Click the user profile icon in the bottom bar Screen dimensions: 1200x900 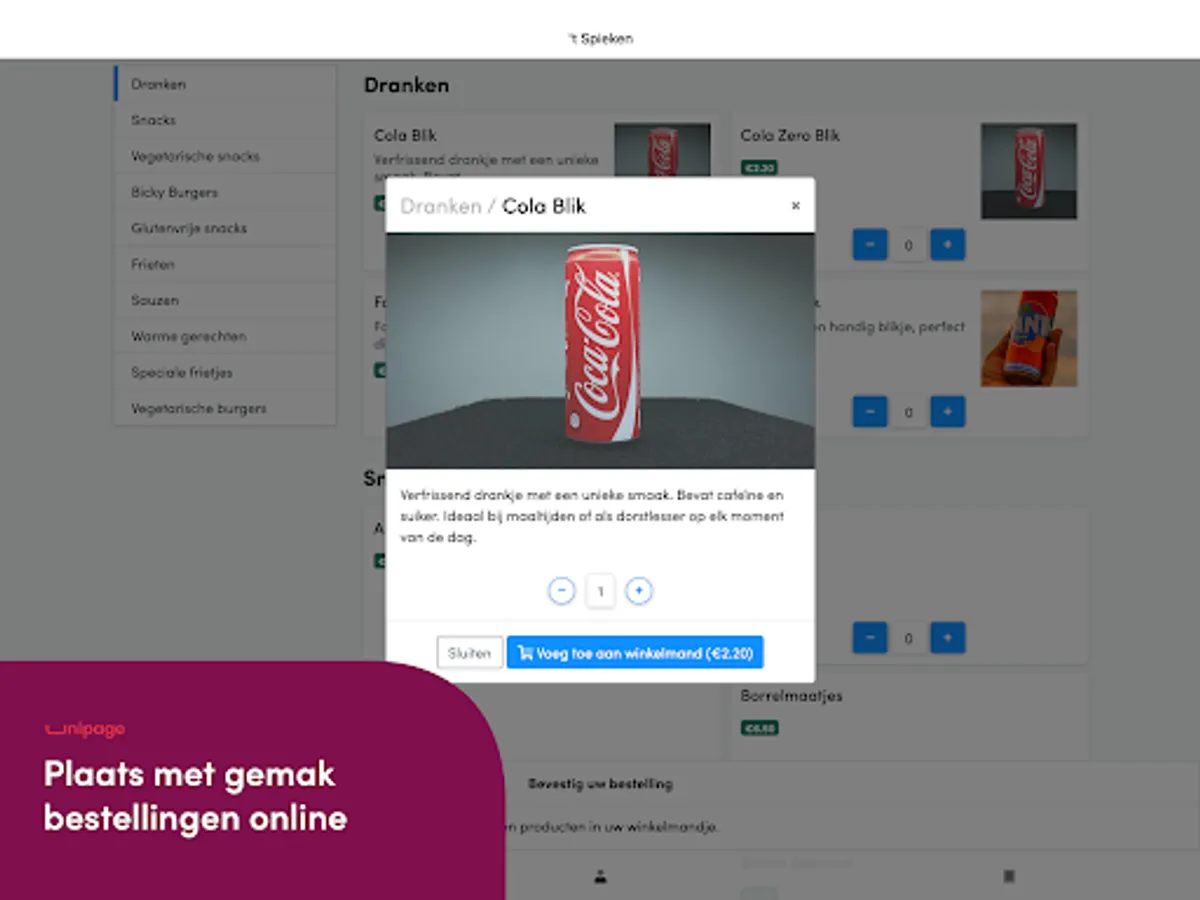coord(600,877)
